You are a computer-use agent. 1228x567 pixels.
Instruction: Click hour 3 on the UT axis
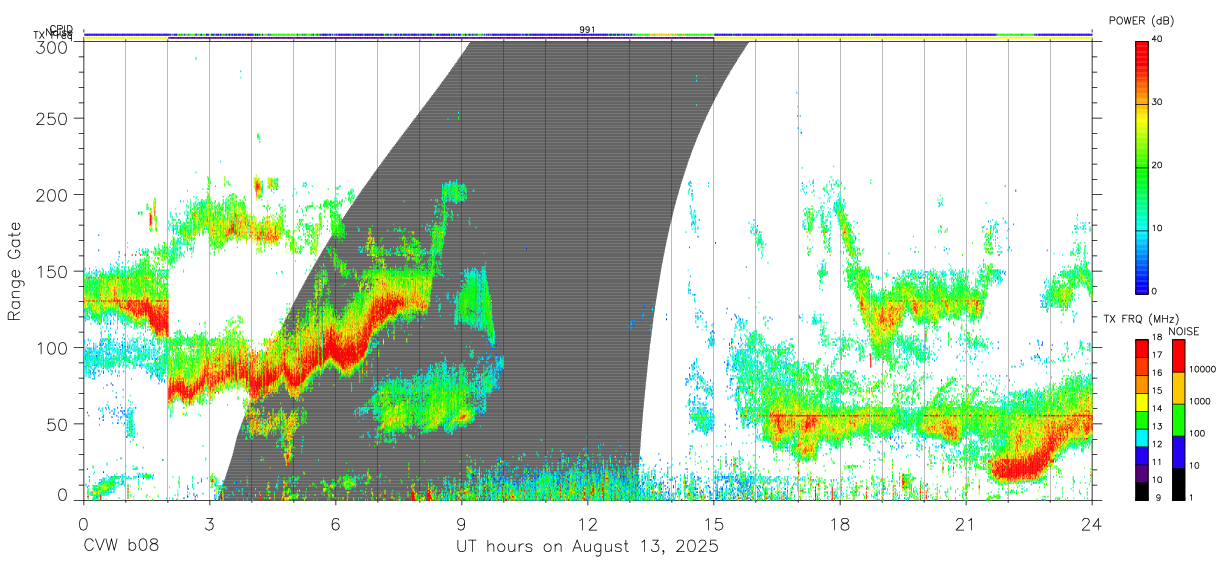pos(209,524)
